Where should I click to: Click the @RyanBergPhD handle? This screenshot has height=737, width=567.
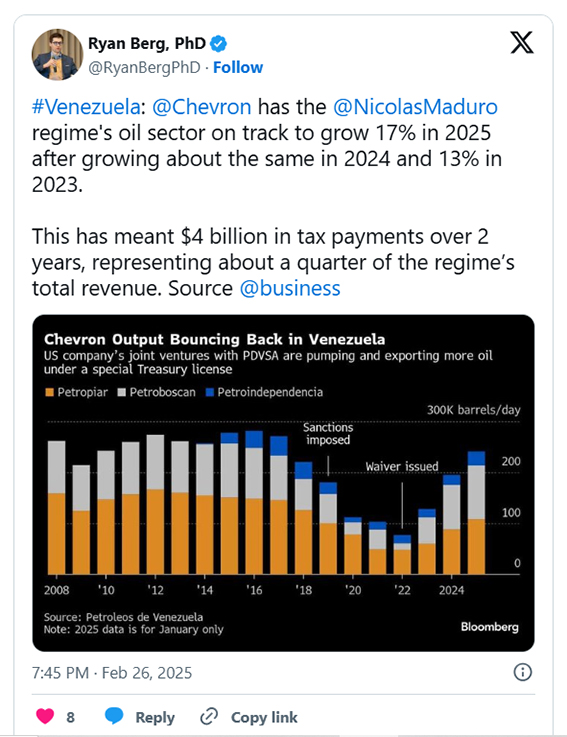144,68
